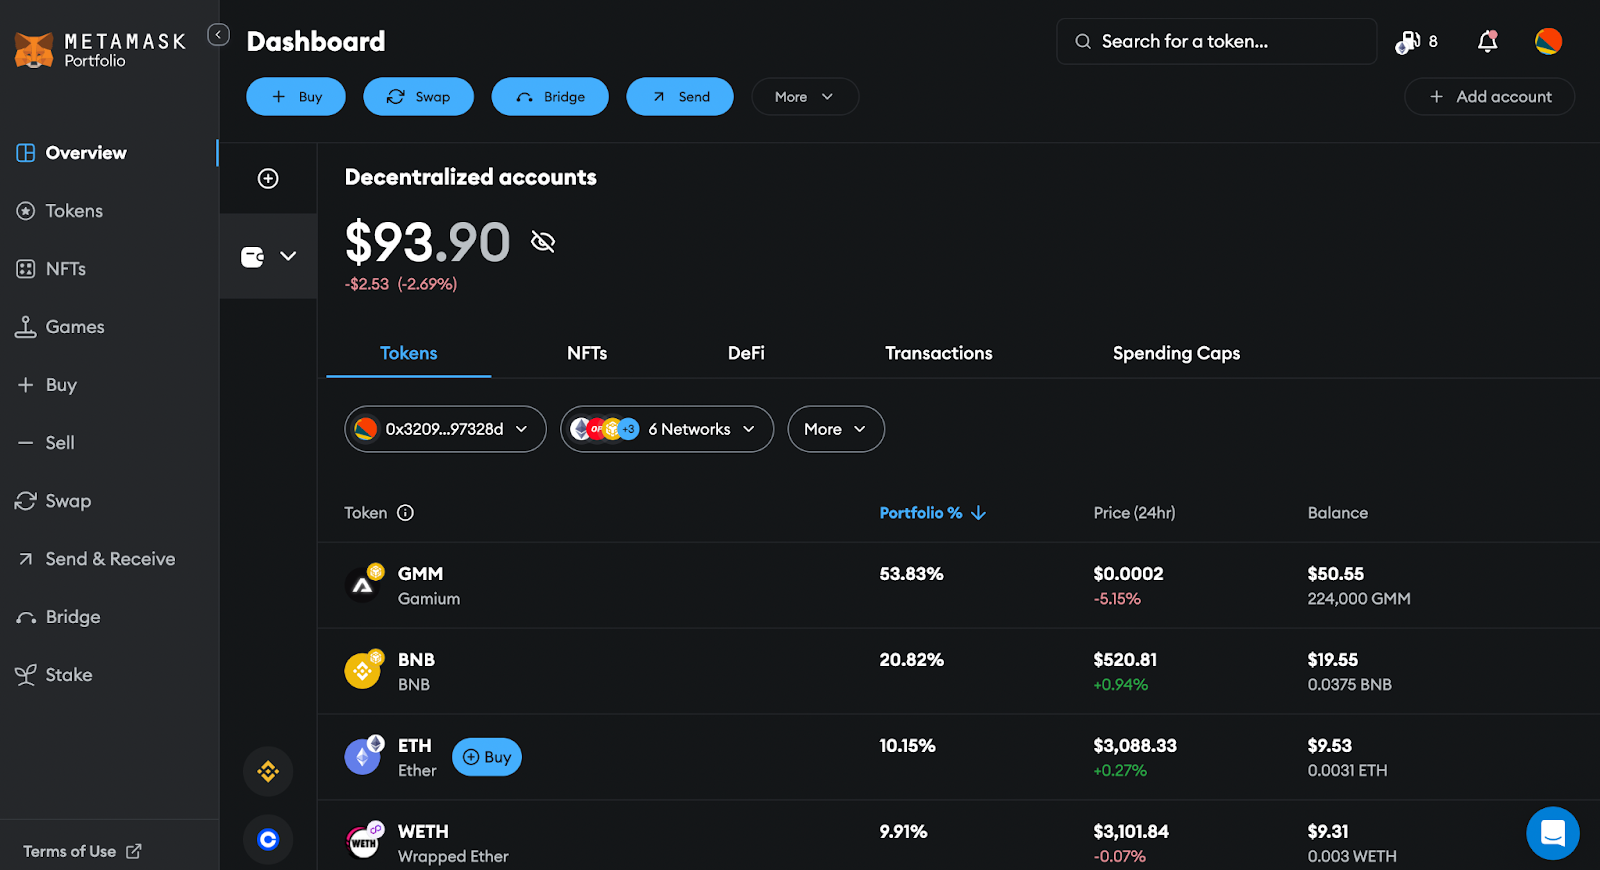Open the 0x3209...97328d account dropdown

click(x=446, y=429)
